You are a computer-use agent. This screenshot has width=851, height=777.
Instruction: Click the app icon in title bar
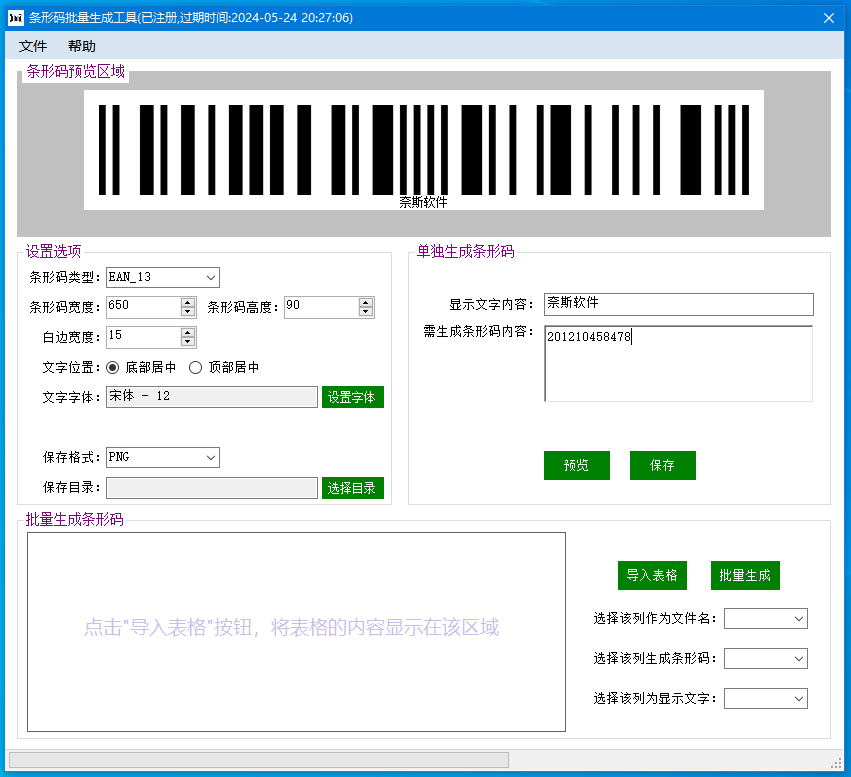click(x=16, y=18)
